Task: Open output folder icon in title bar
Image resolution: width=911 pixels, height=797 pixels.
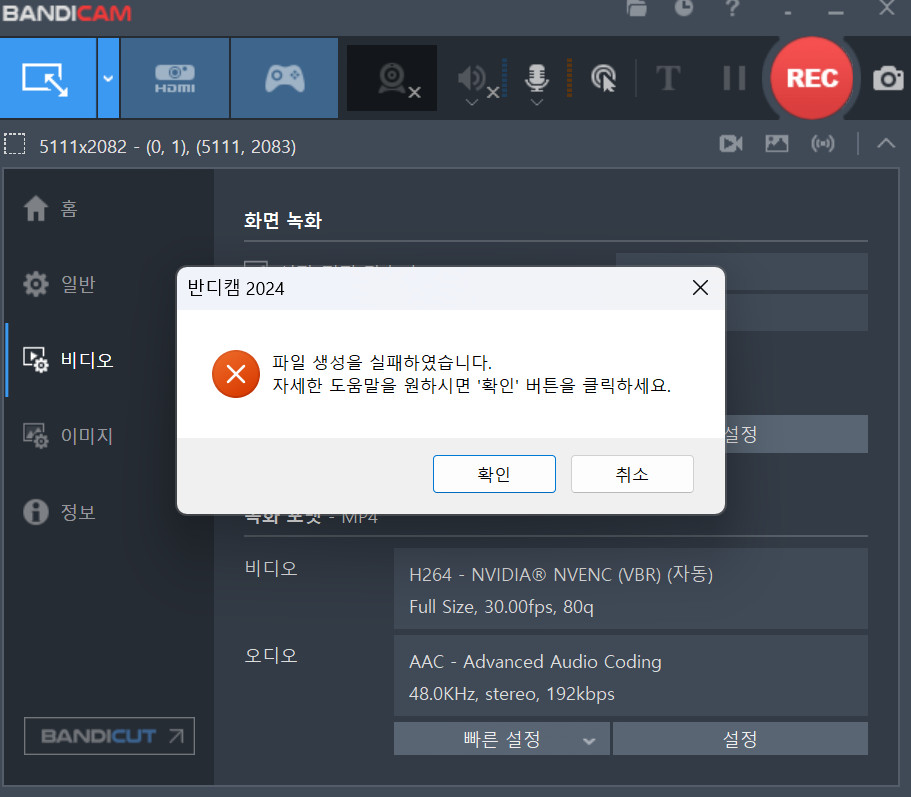Action: click(x=637, y=8)
